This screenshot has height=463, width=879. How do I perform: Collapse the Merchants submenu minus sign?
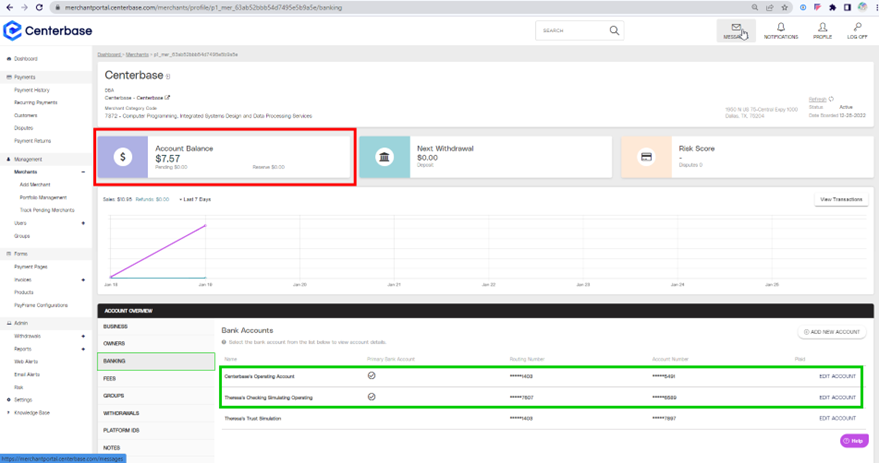[83, 172]
